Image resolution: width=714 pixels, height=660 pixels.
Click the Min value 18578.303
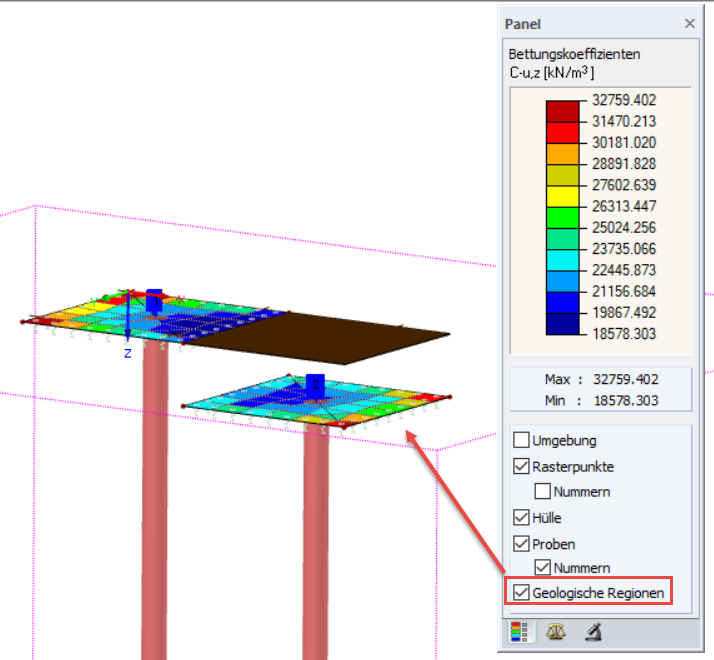click(x=626, y=400)
